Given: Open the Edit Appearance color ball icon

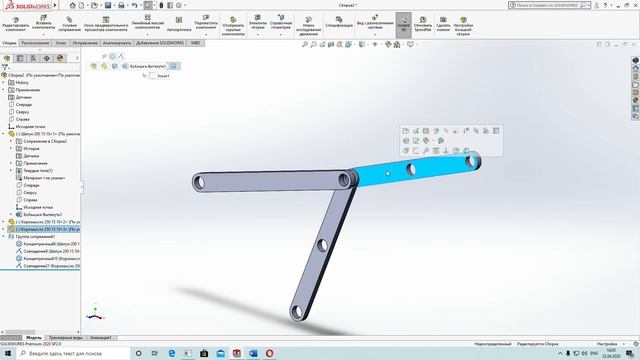Looking at the screenshot, I should tap(388, 44).
